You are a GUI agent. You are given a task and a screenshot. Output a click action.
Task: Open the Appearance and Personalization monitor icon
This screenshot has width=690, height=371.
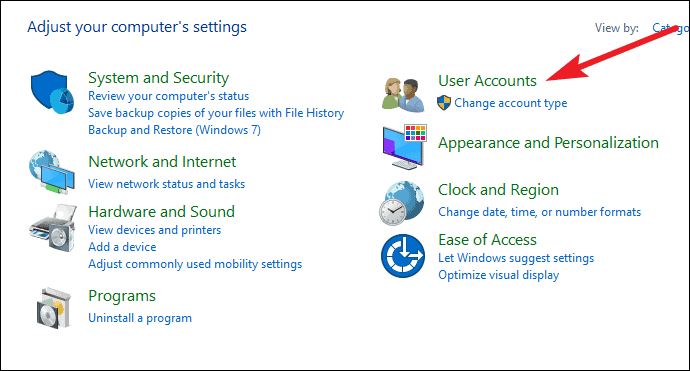coord(404,147)
